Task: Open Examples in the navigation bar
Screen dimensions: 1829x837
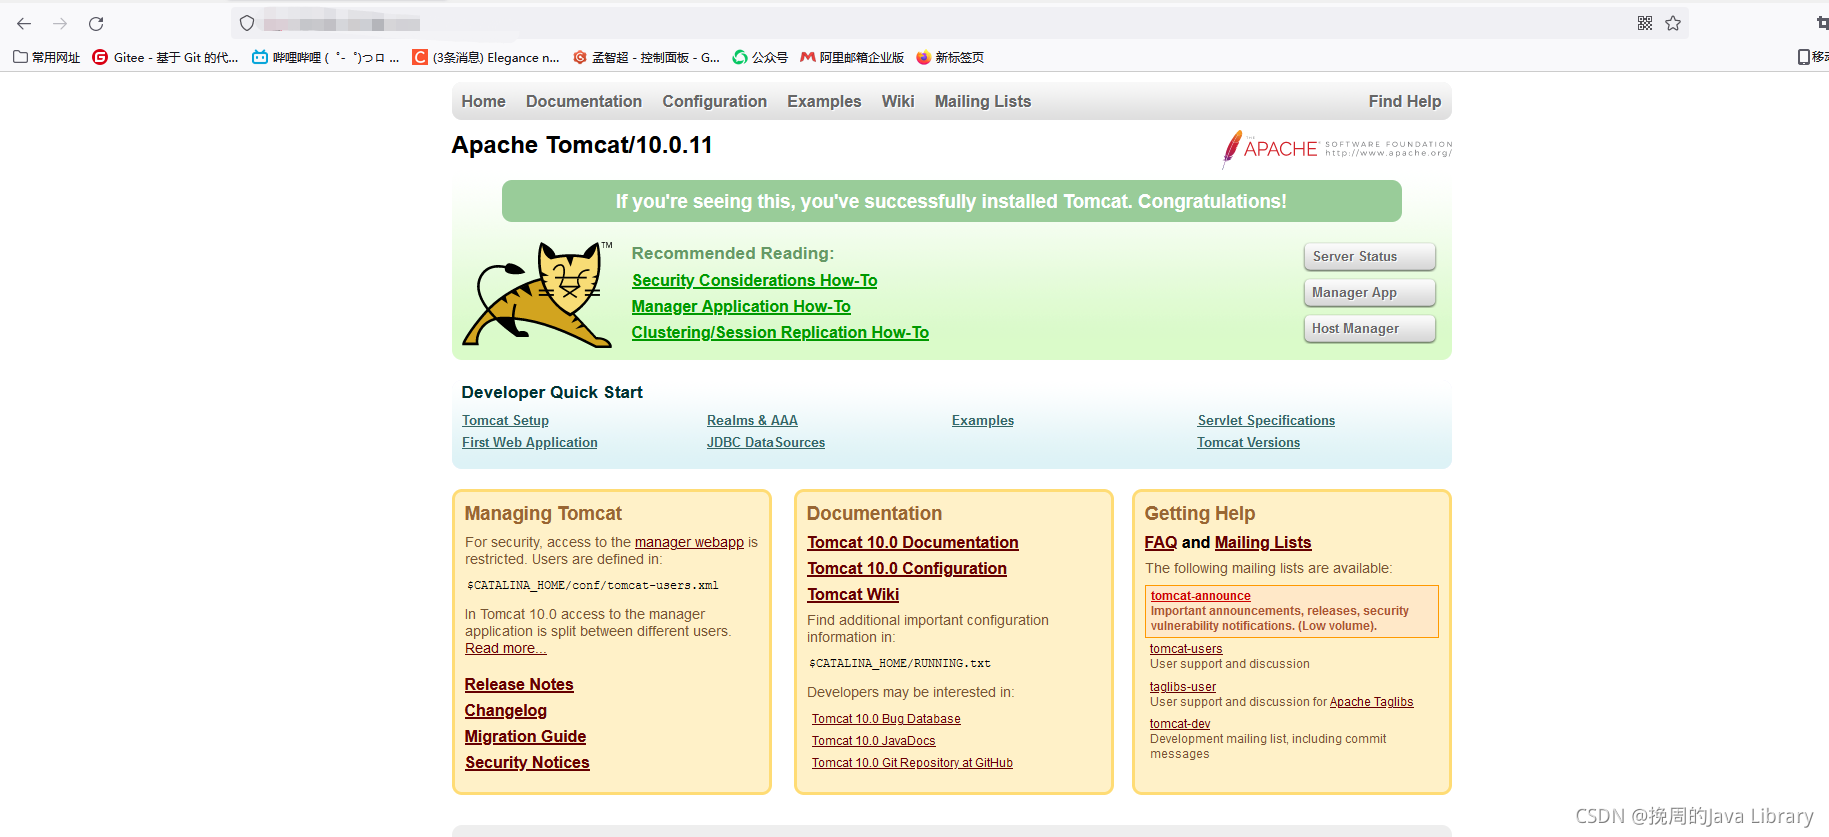Action: click(824, 101)
